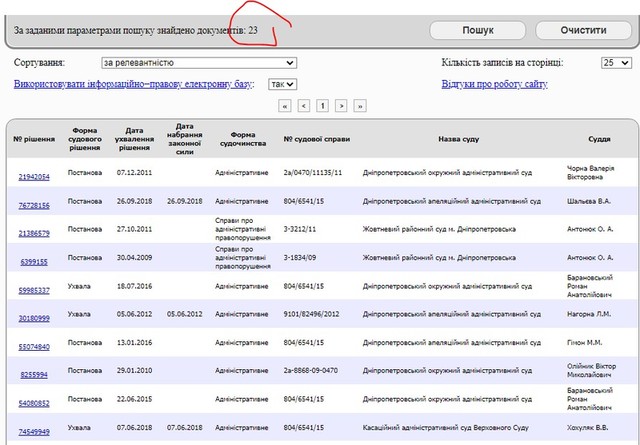The height and width of the screenshot is (445, 640).
Task: Open decision number 30180999
Action: pos(34,319)
